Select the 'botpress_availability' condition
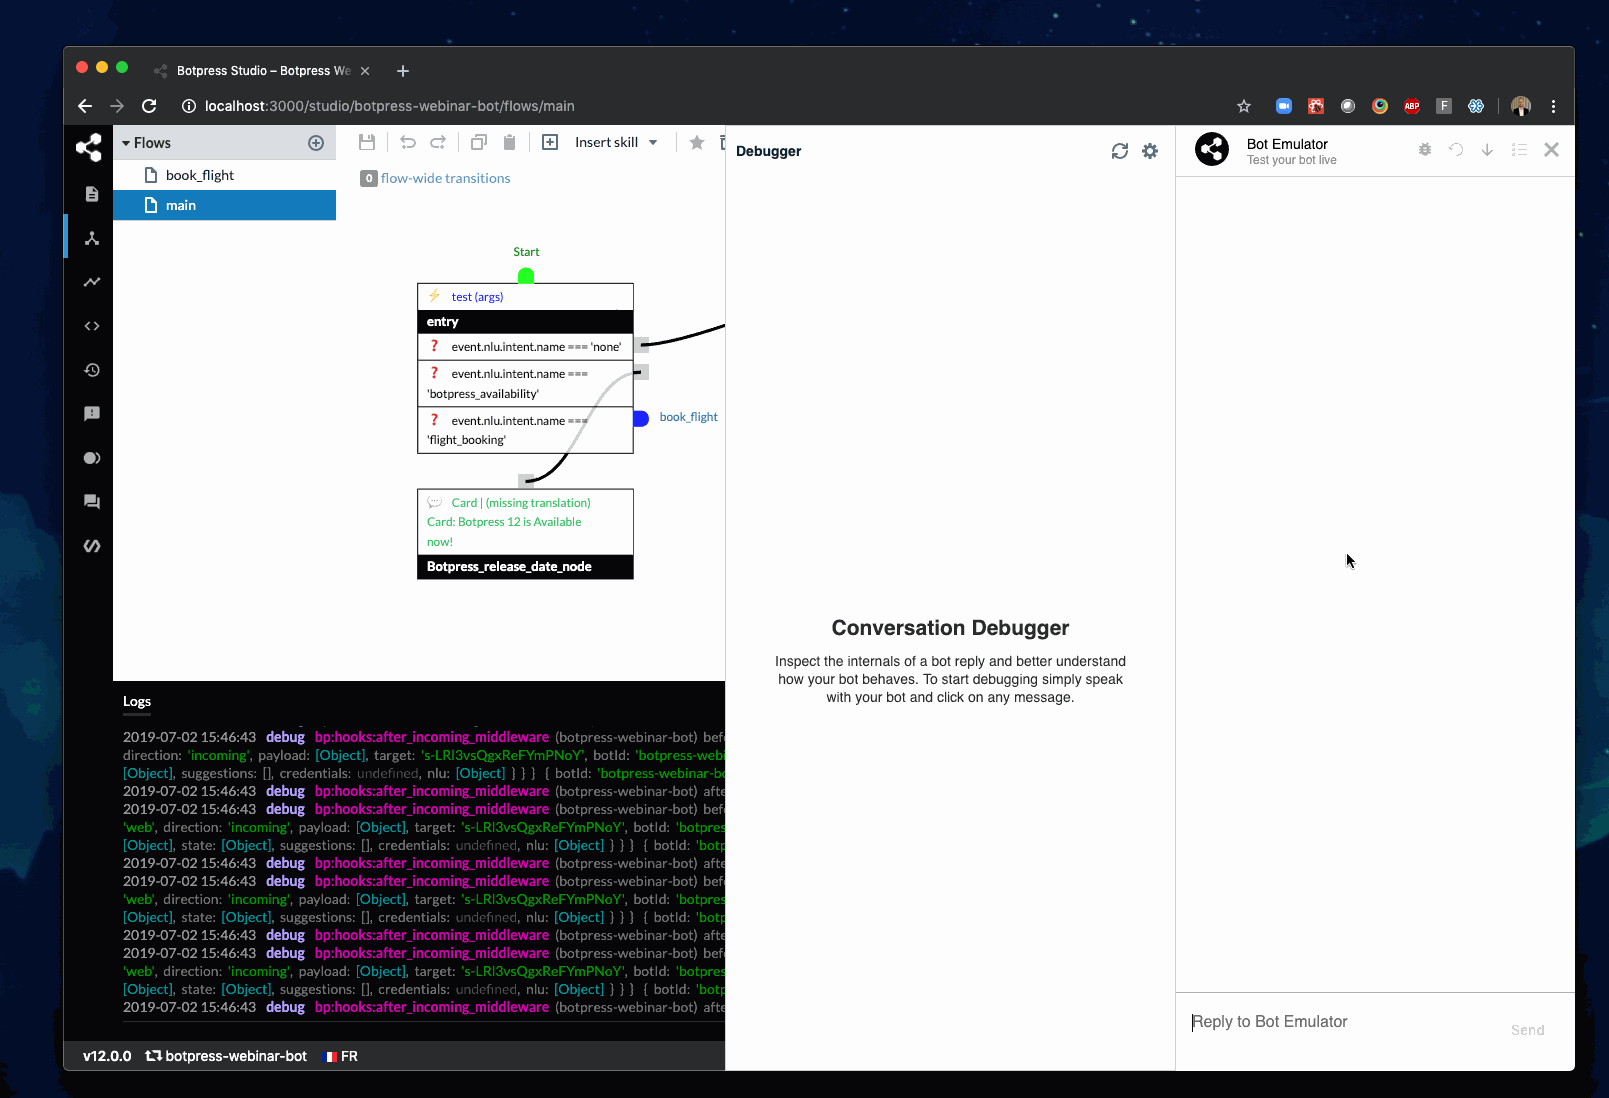 point(525,383)
